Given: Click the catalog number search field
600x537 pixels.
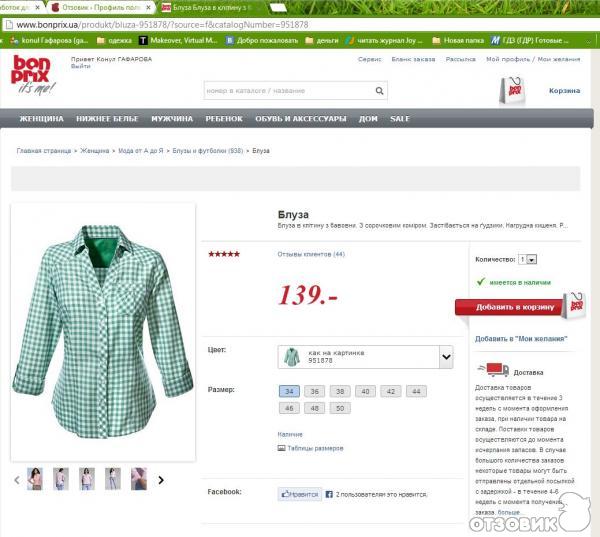Looking at the screenshot, I should [287, 91].
